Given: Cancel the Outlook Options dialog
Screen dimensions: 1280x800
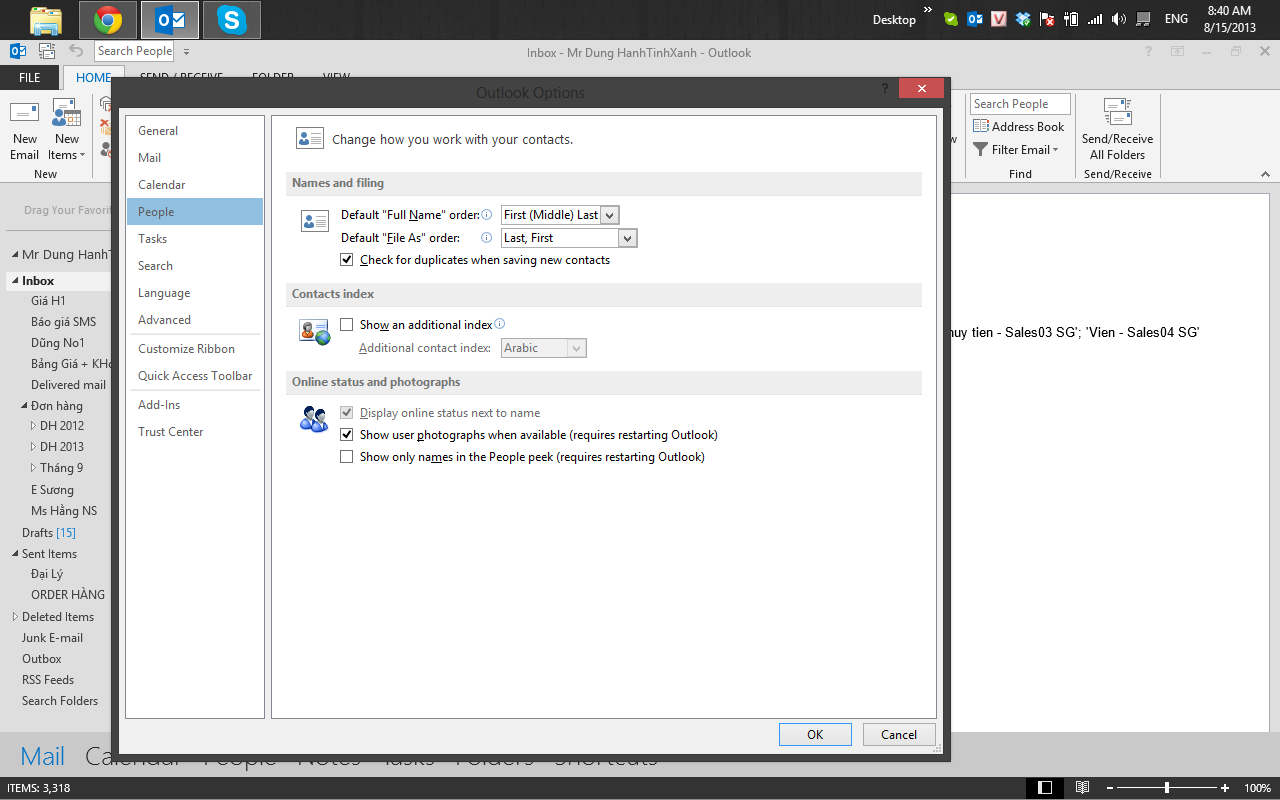Looking at the screenshot, I should pos(898,733).
